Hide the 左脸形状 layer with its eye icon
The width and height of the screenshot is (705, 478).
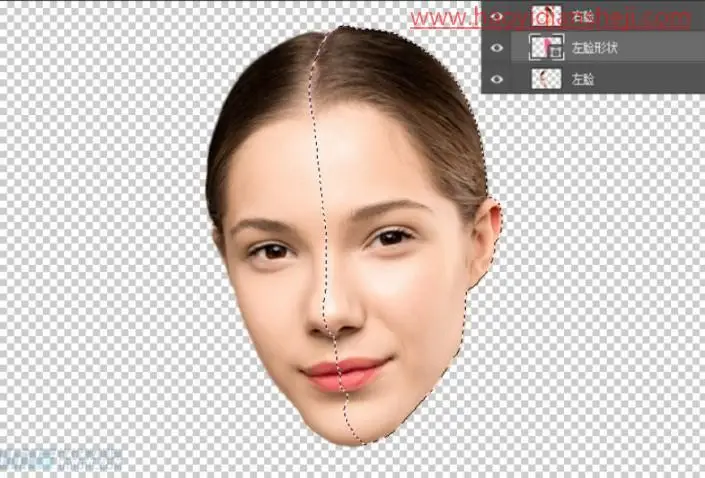tap(496, 47)
